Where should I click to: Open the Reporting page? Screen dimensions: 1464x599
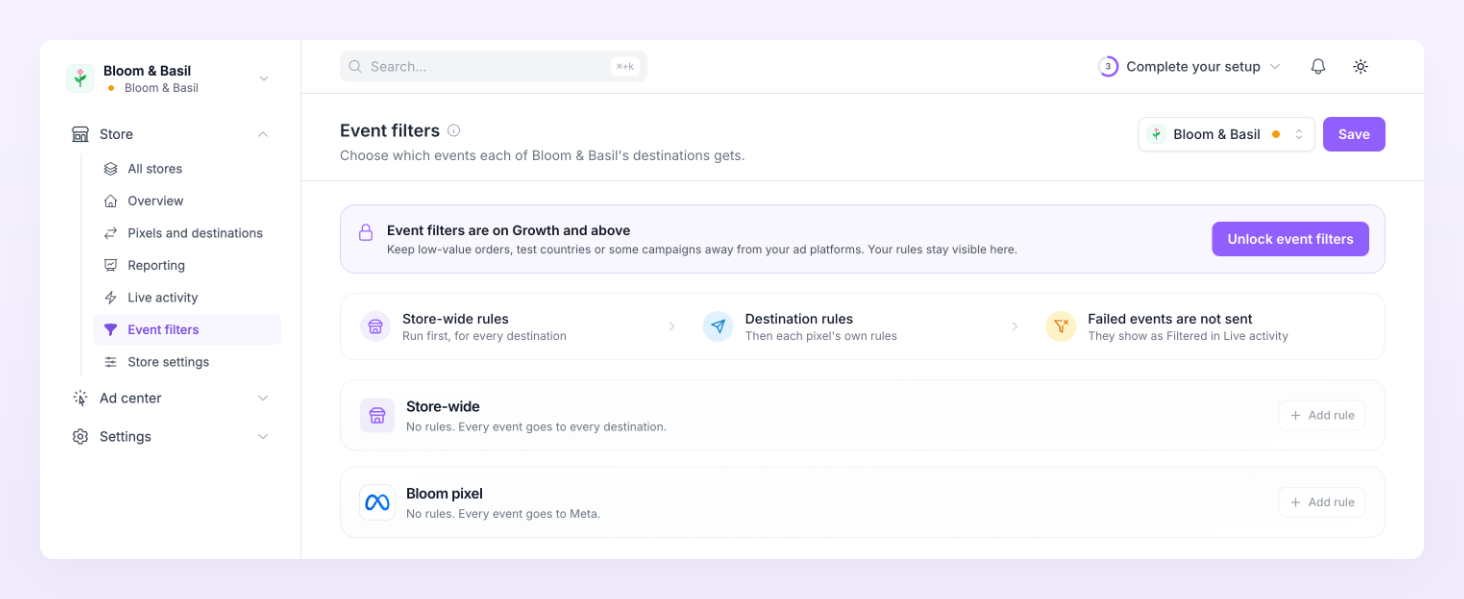[187, 265]
